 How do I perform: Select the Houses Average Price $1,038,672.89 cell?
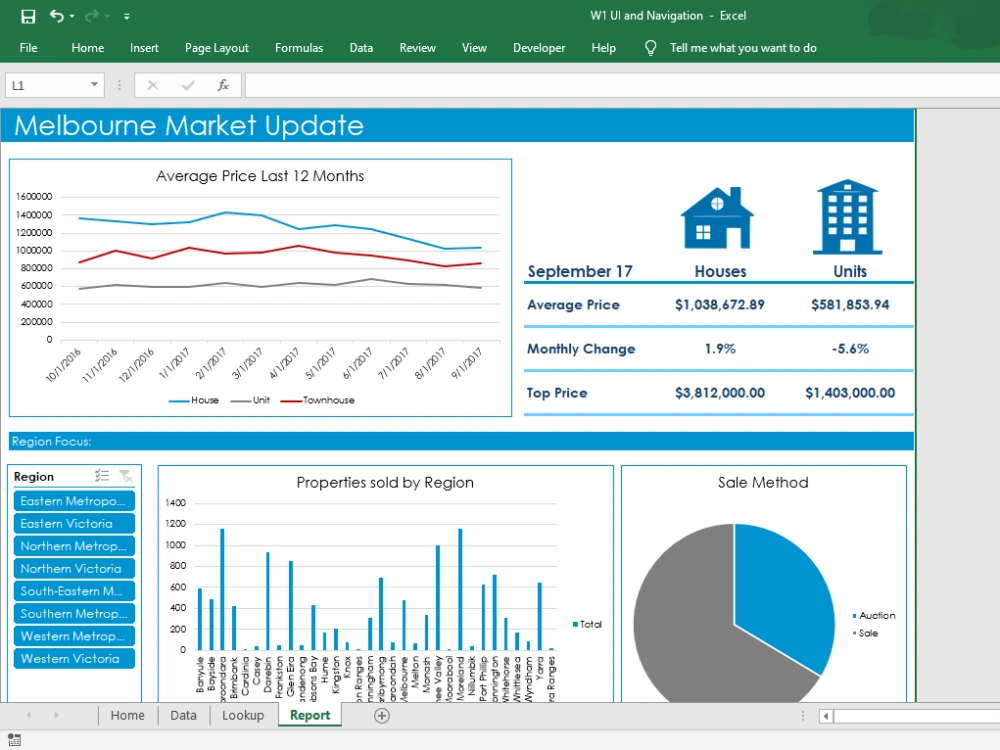(720, 305)
